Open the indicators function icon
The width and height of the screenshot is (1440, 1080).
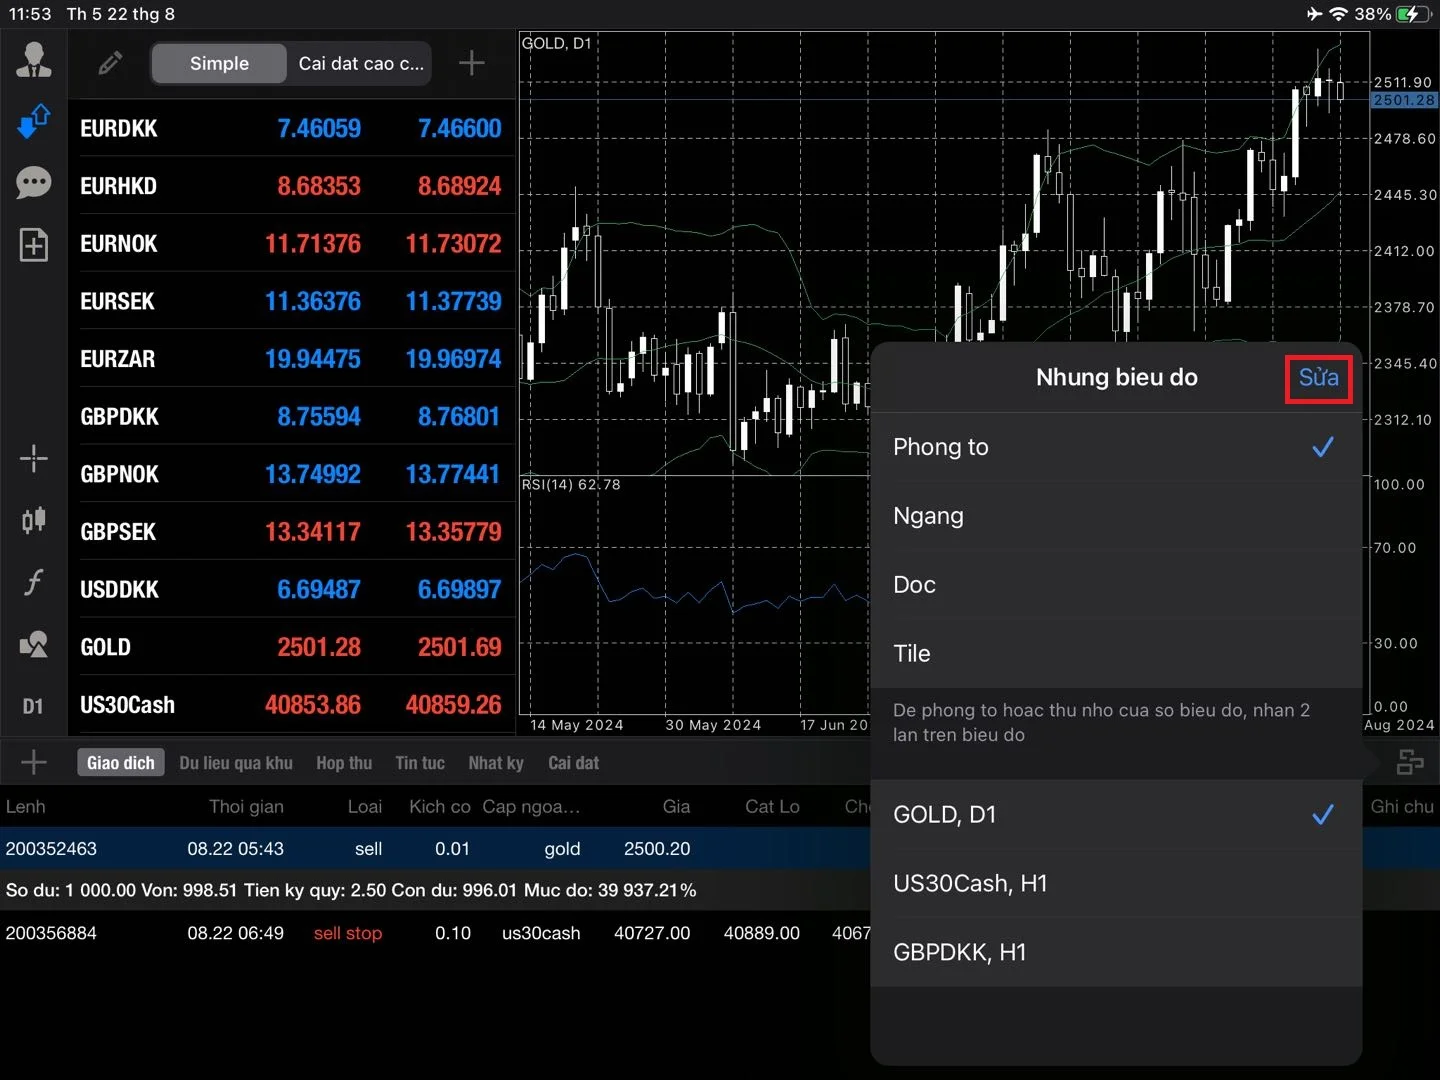[x=34, y=582]
